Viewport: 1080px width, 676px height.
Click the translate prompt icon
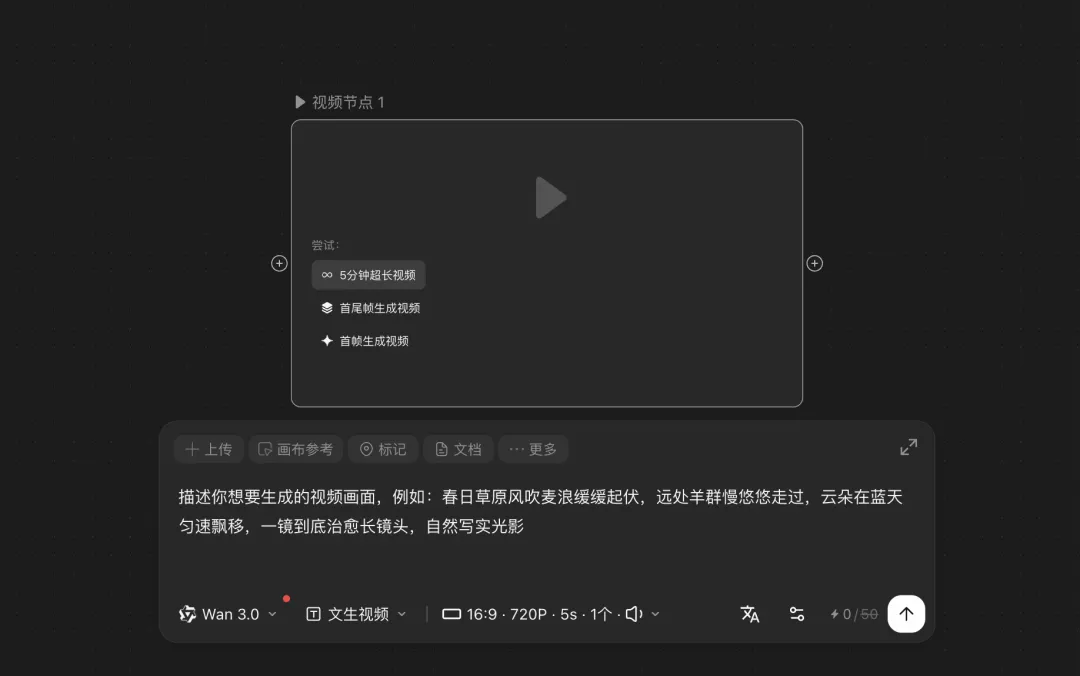coord(749,614)
